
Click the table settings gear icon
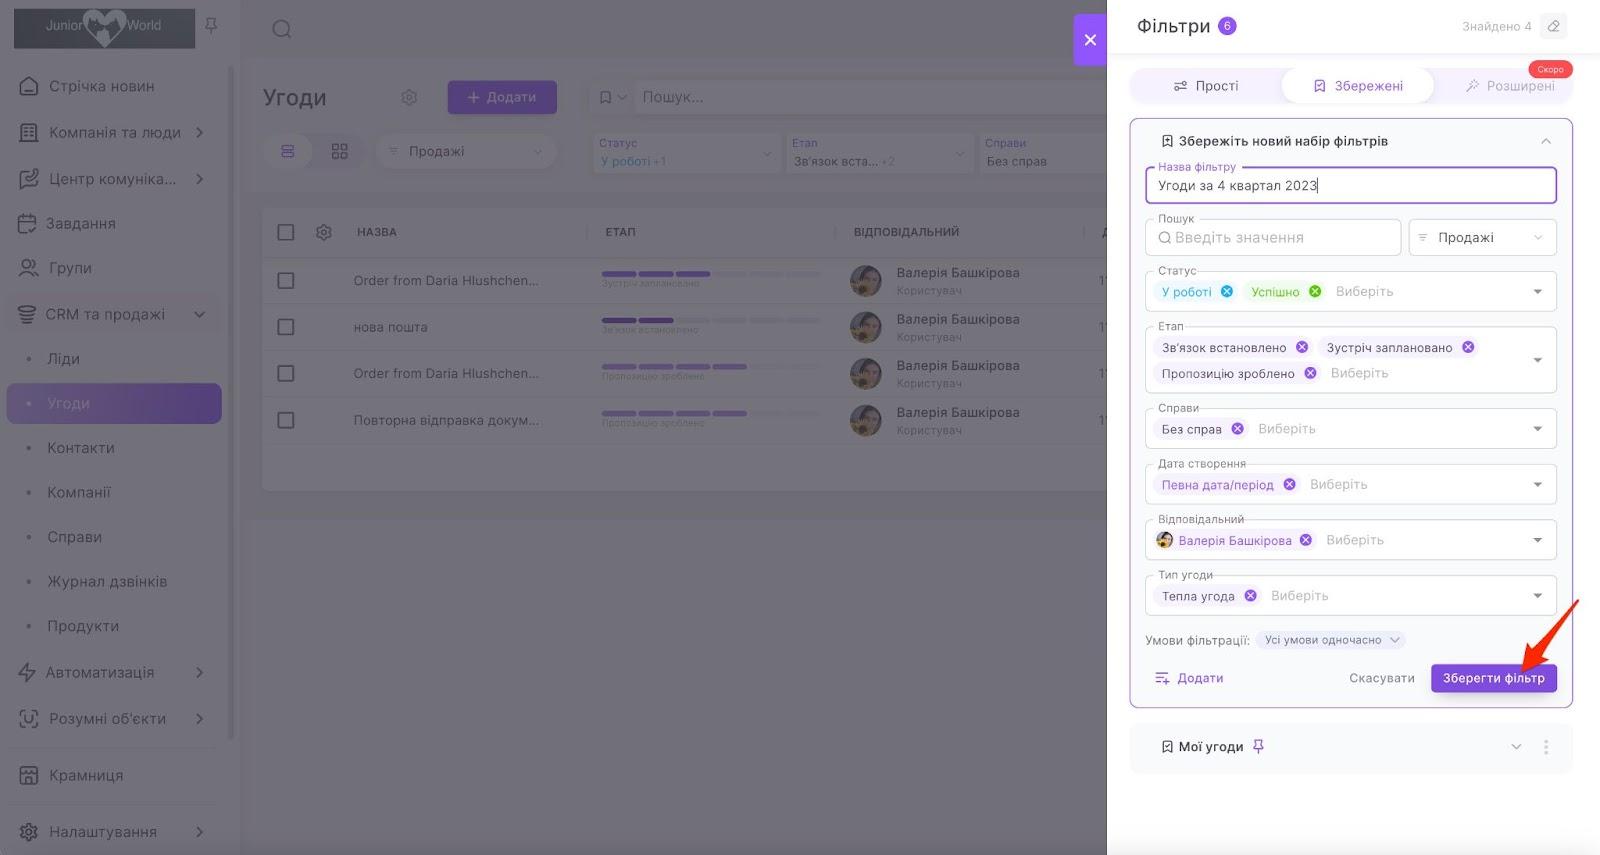pos(324,232)
